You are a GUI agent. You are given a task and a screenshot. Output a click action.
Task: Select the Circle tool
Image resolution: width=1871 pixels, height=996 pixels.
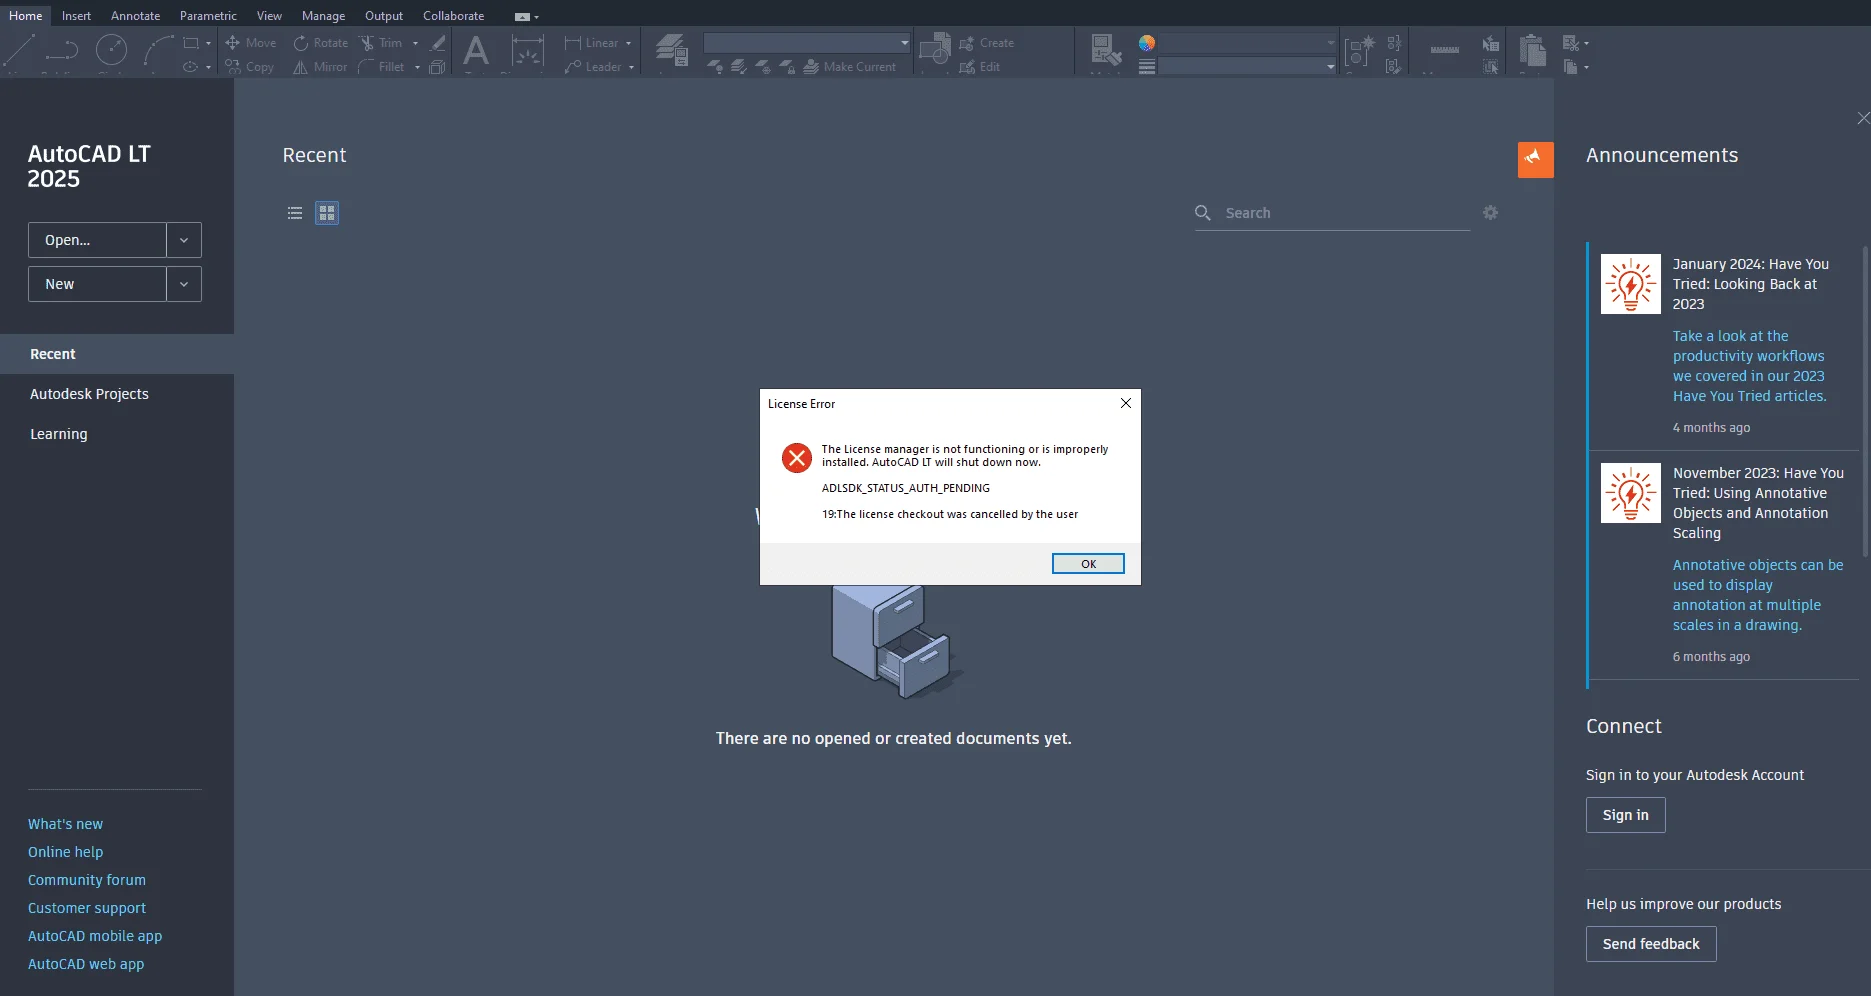point(111,52)
